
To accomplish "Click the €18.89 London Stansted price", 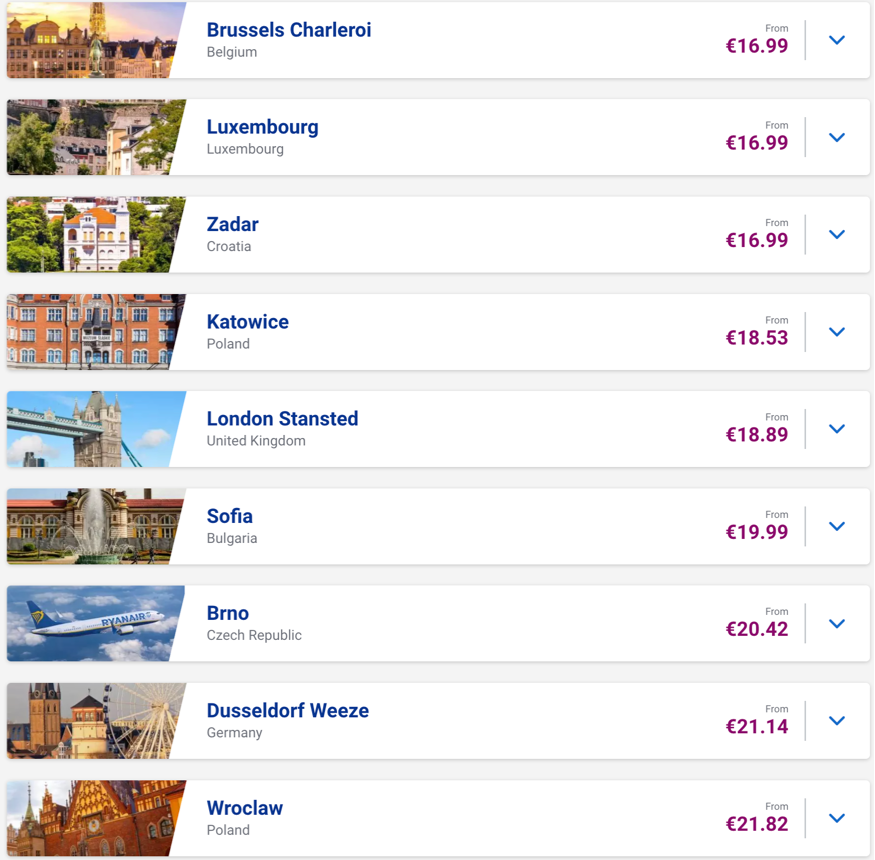I will [757, 435].
